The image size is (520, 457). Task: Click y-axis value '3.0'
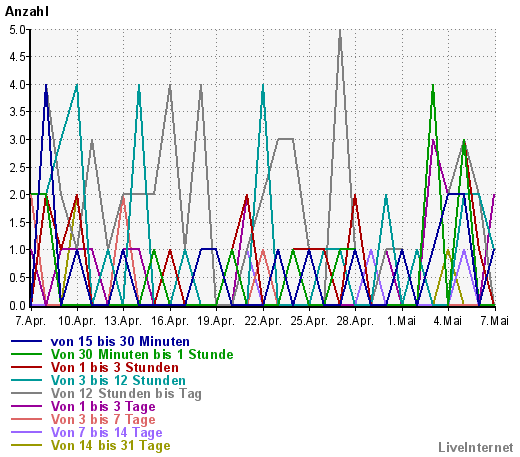tap(17, 140)
